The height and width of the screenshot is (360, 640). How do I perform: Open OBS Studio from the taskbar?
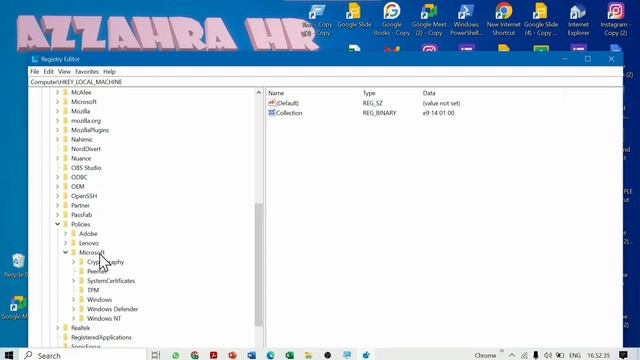coord(327,356)
